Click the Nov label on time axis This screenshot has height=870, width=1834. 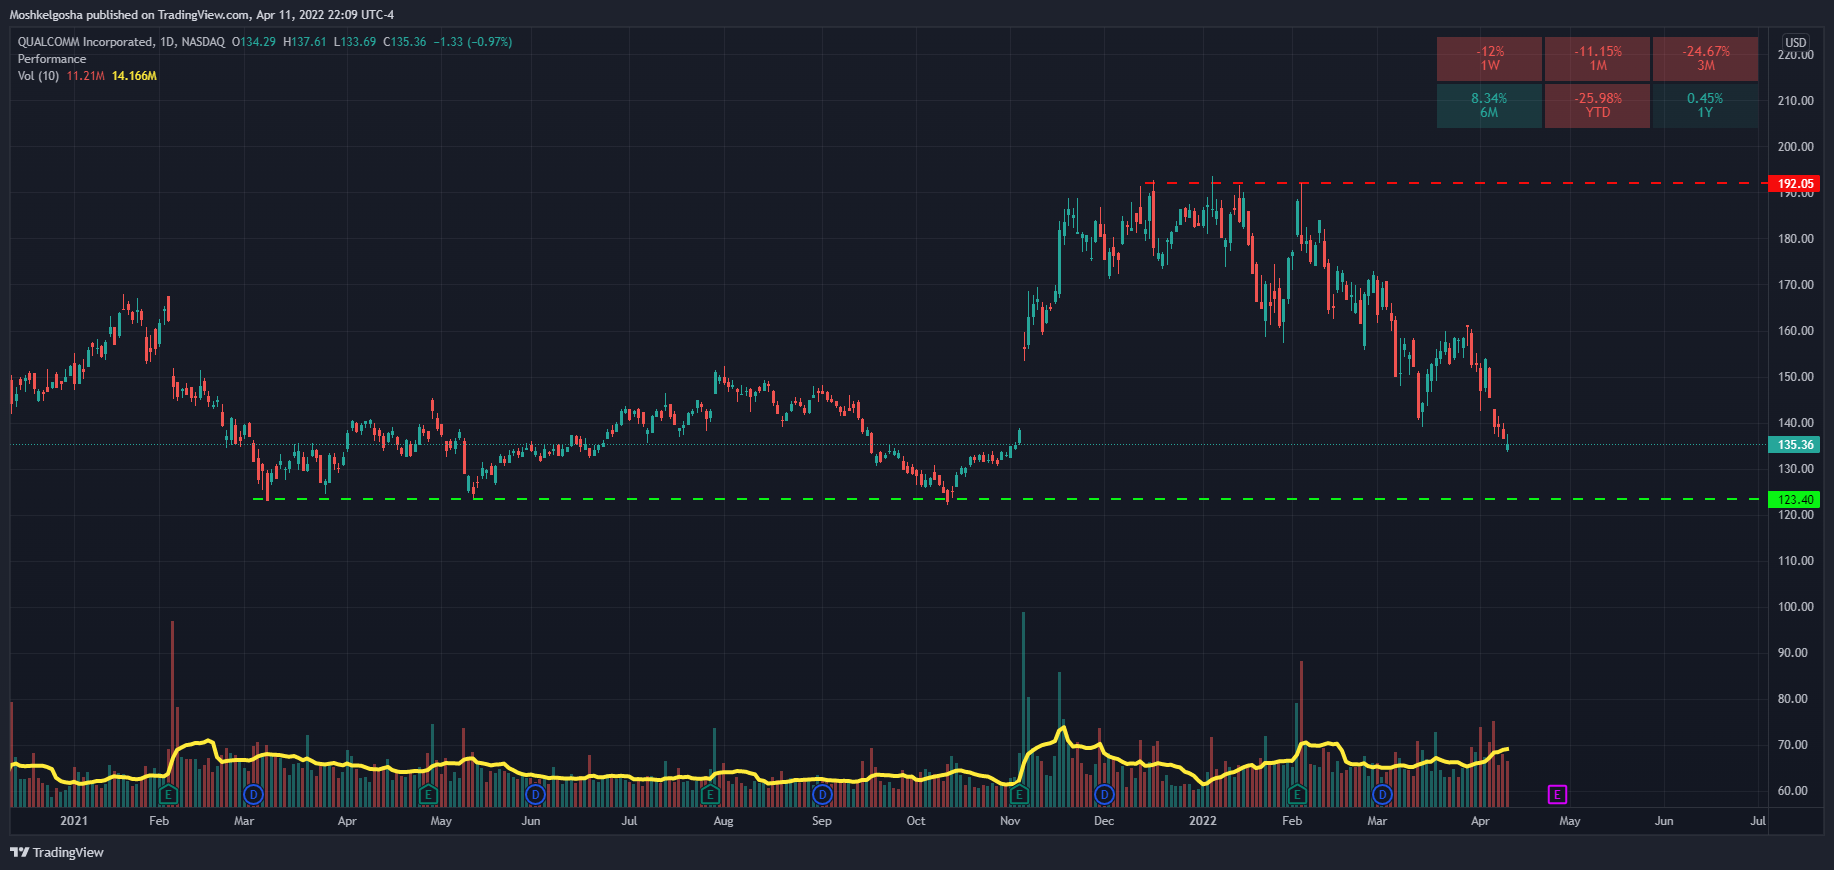[x=1010, y=821]
